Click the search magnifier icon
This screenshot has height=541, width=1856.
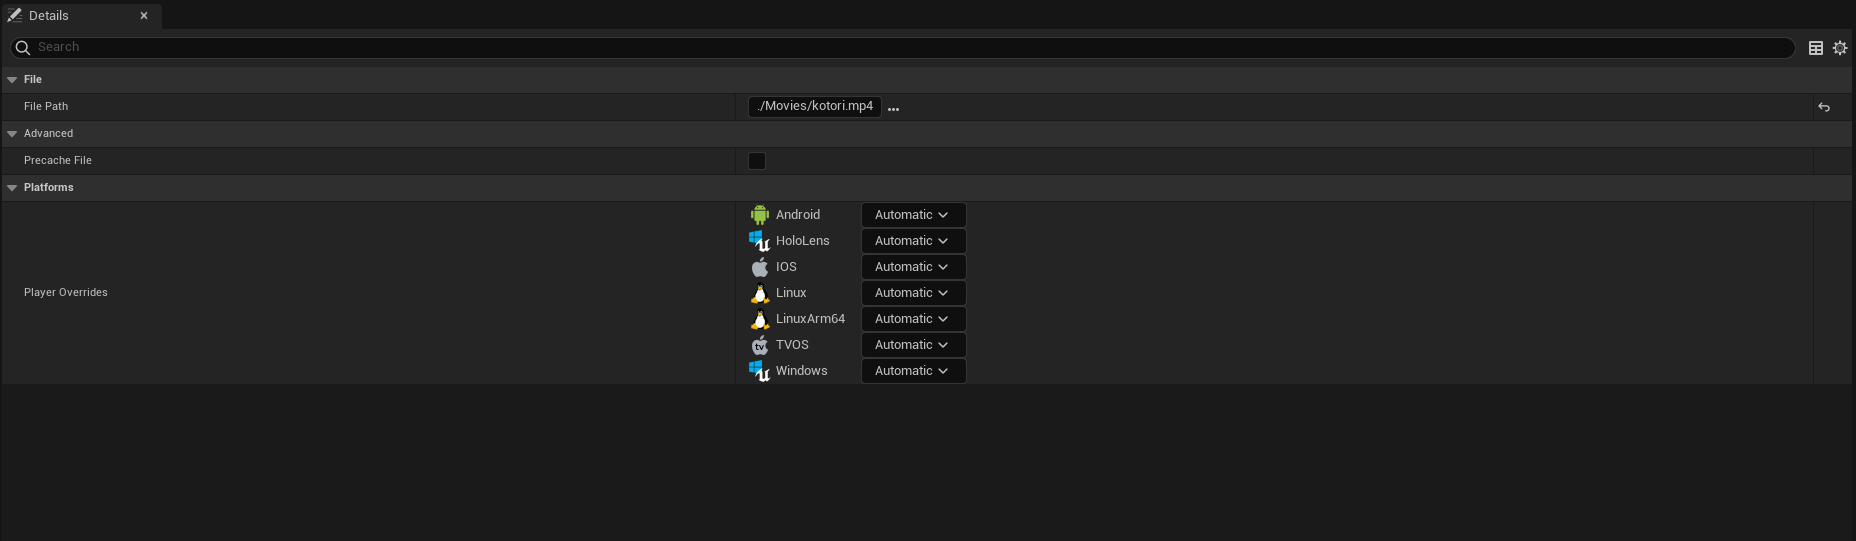click(x=23, y=48)
